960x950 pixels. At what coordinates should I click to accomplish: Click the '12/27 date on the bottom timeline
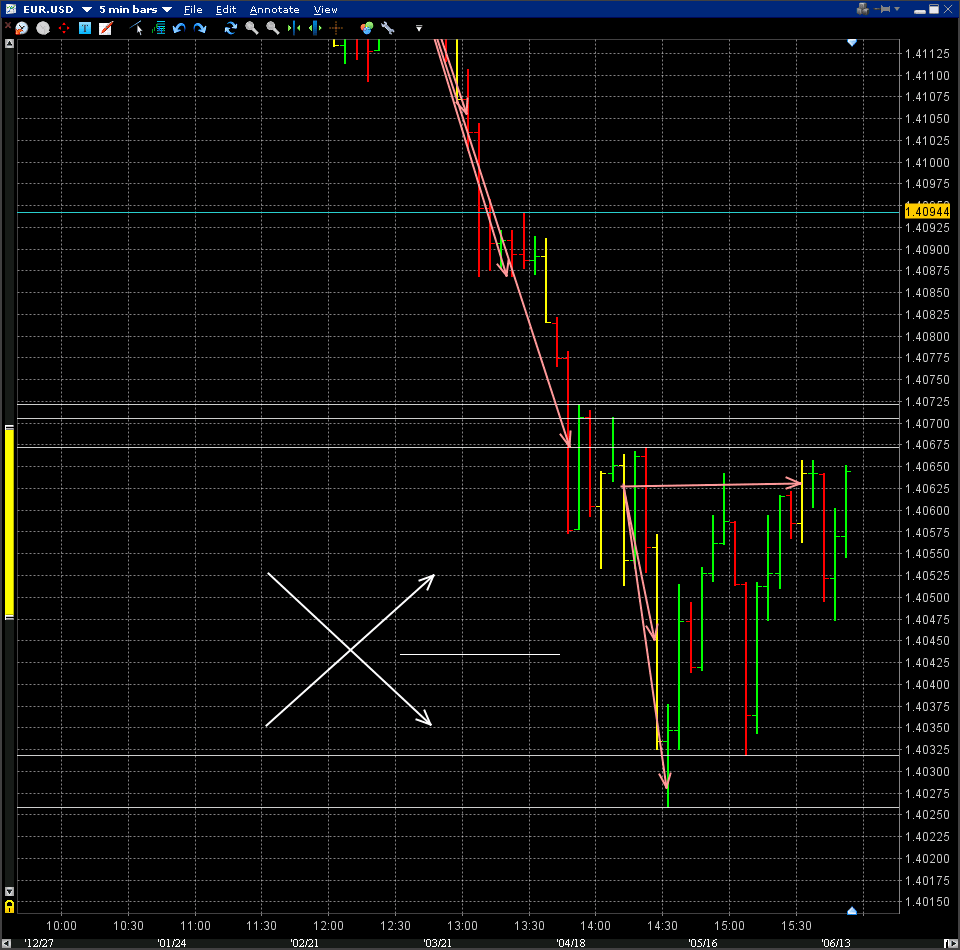39,943
